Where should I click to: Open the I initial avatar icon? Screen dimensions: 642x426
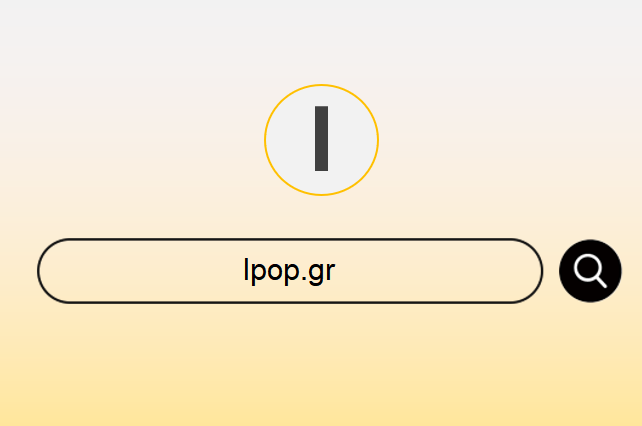[321, 140]
